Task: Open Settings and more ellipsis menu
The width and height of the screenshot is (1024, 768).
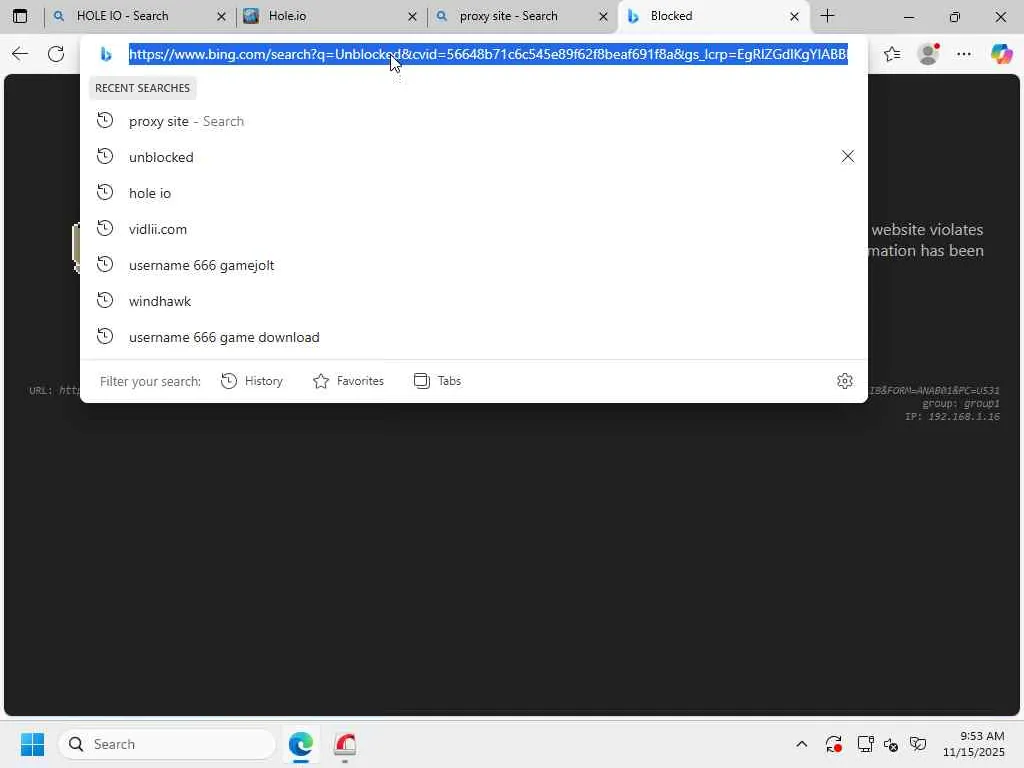Action: coord(964,54)
